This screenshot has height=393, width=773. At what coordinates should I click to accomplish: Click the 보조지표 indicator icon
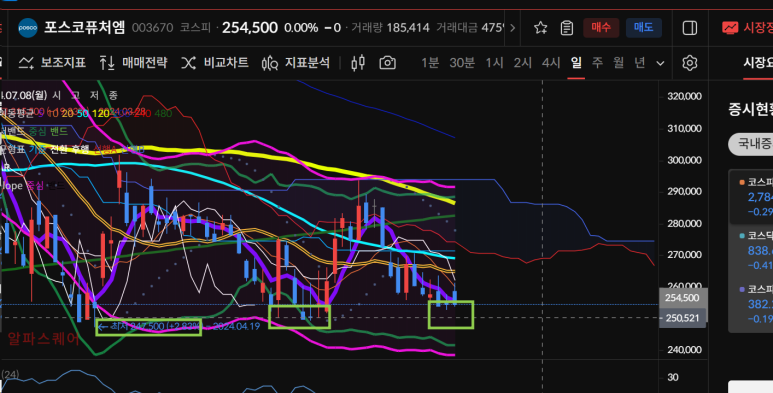[26, 63]
